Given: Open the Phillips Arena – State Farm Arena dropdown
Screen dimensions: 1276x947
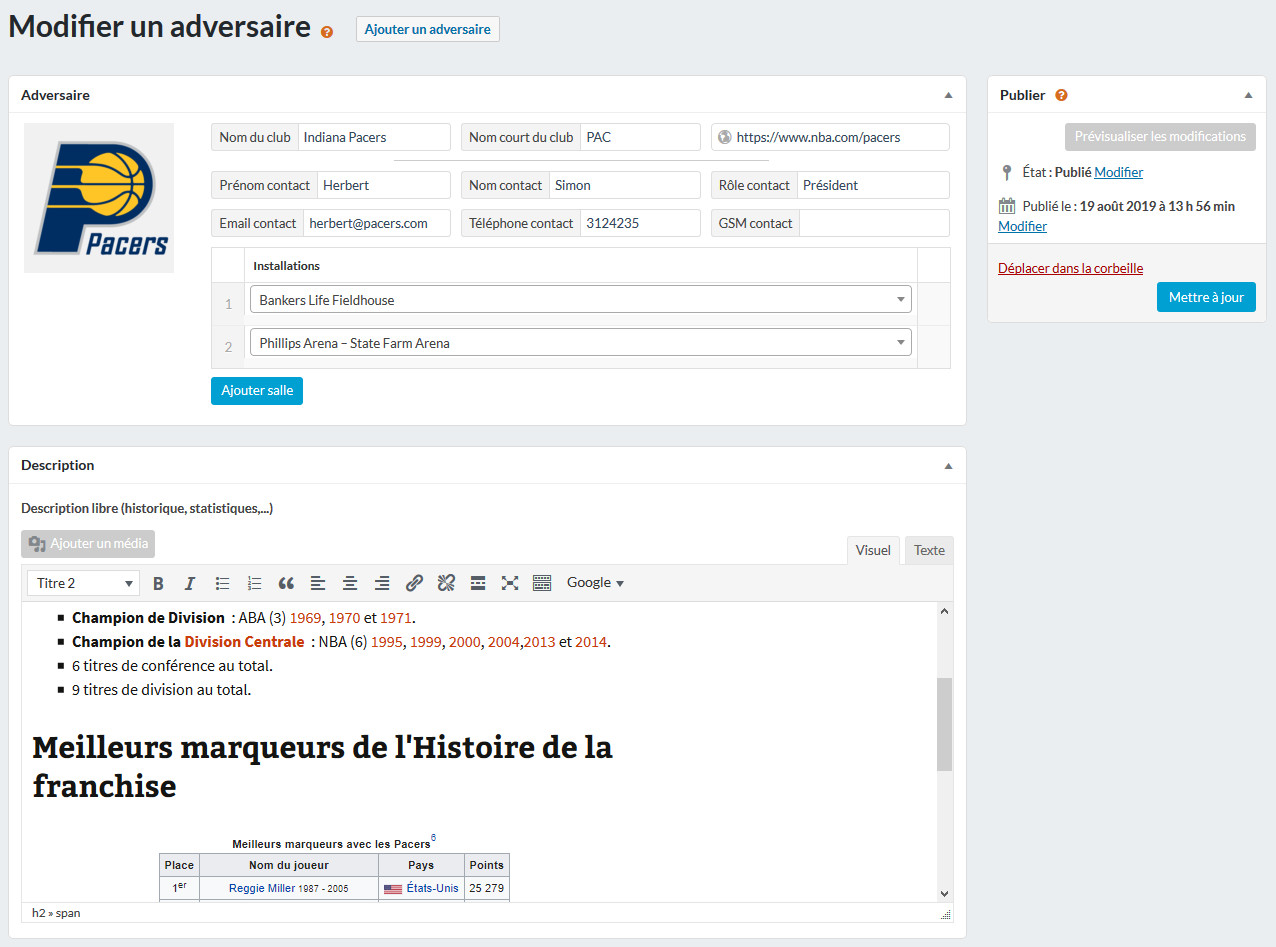Looking at the screenshot, I should (581, 343).
